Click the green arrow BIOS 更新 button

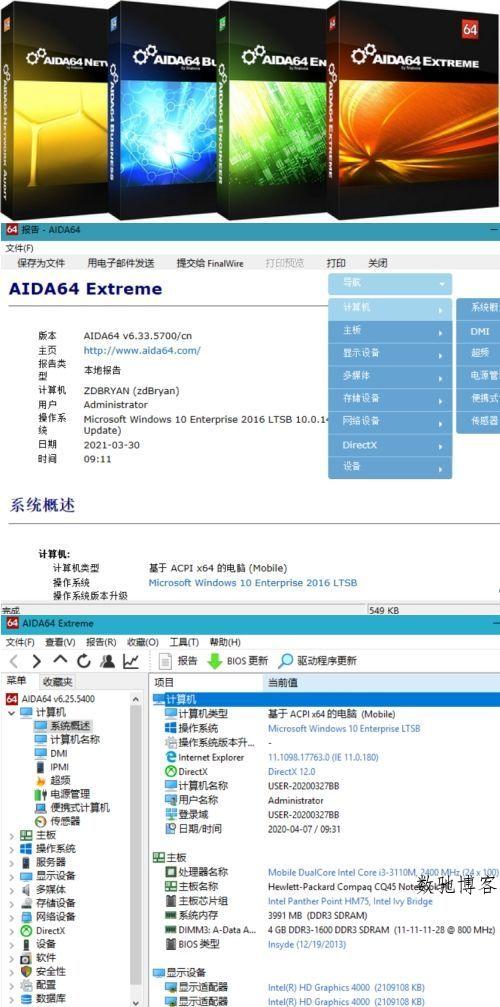point(237,661)
